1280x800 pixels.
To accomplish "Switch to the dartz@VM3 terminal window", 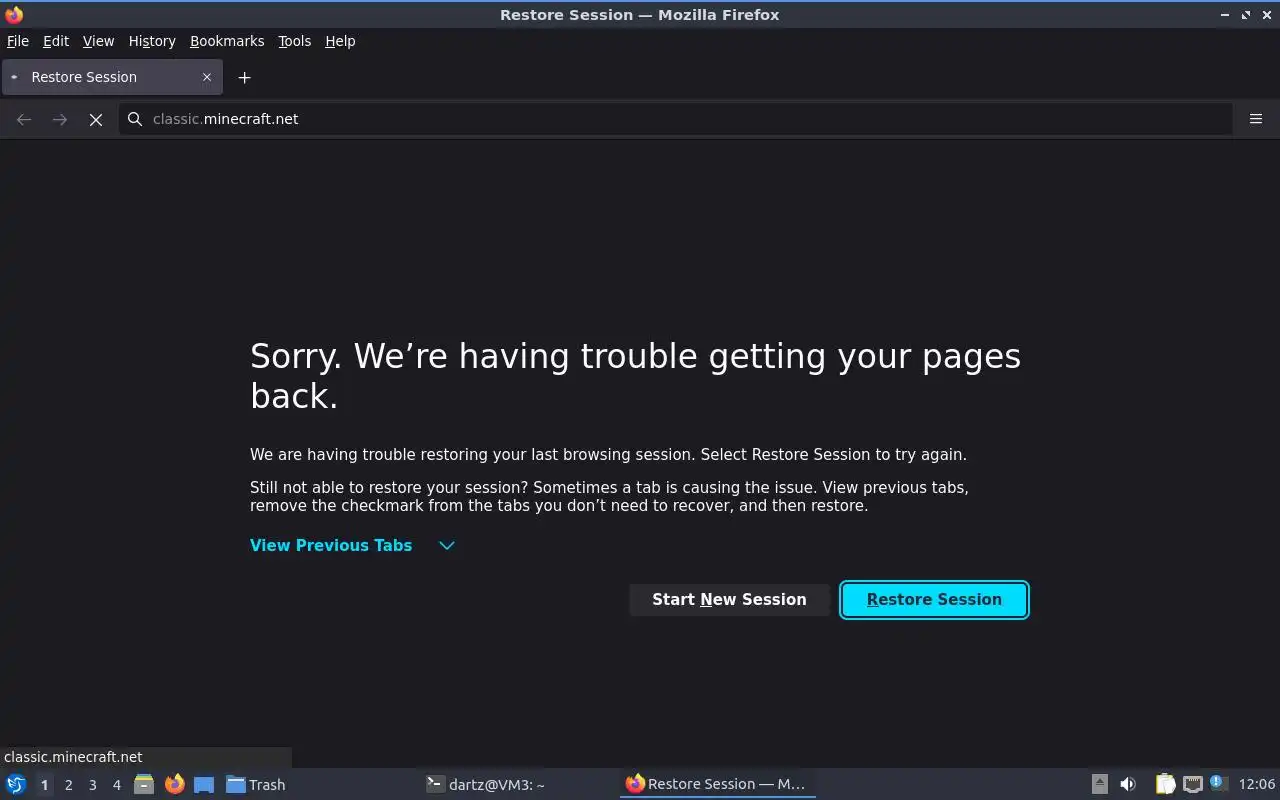I will 517,785.
